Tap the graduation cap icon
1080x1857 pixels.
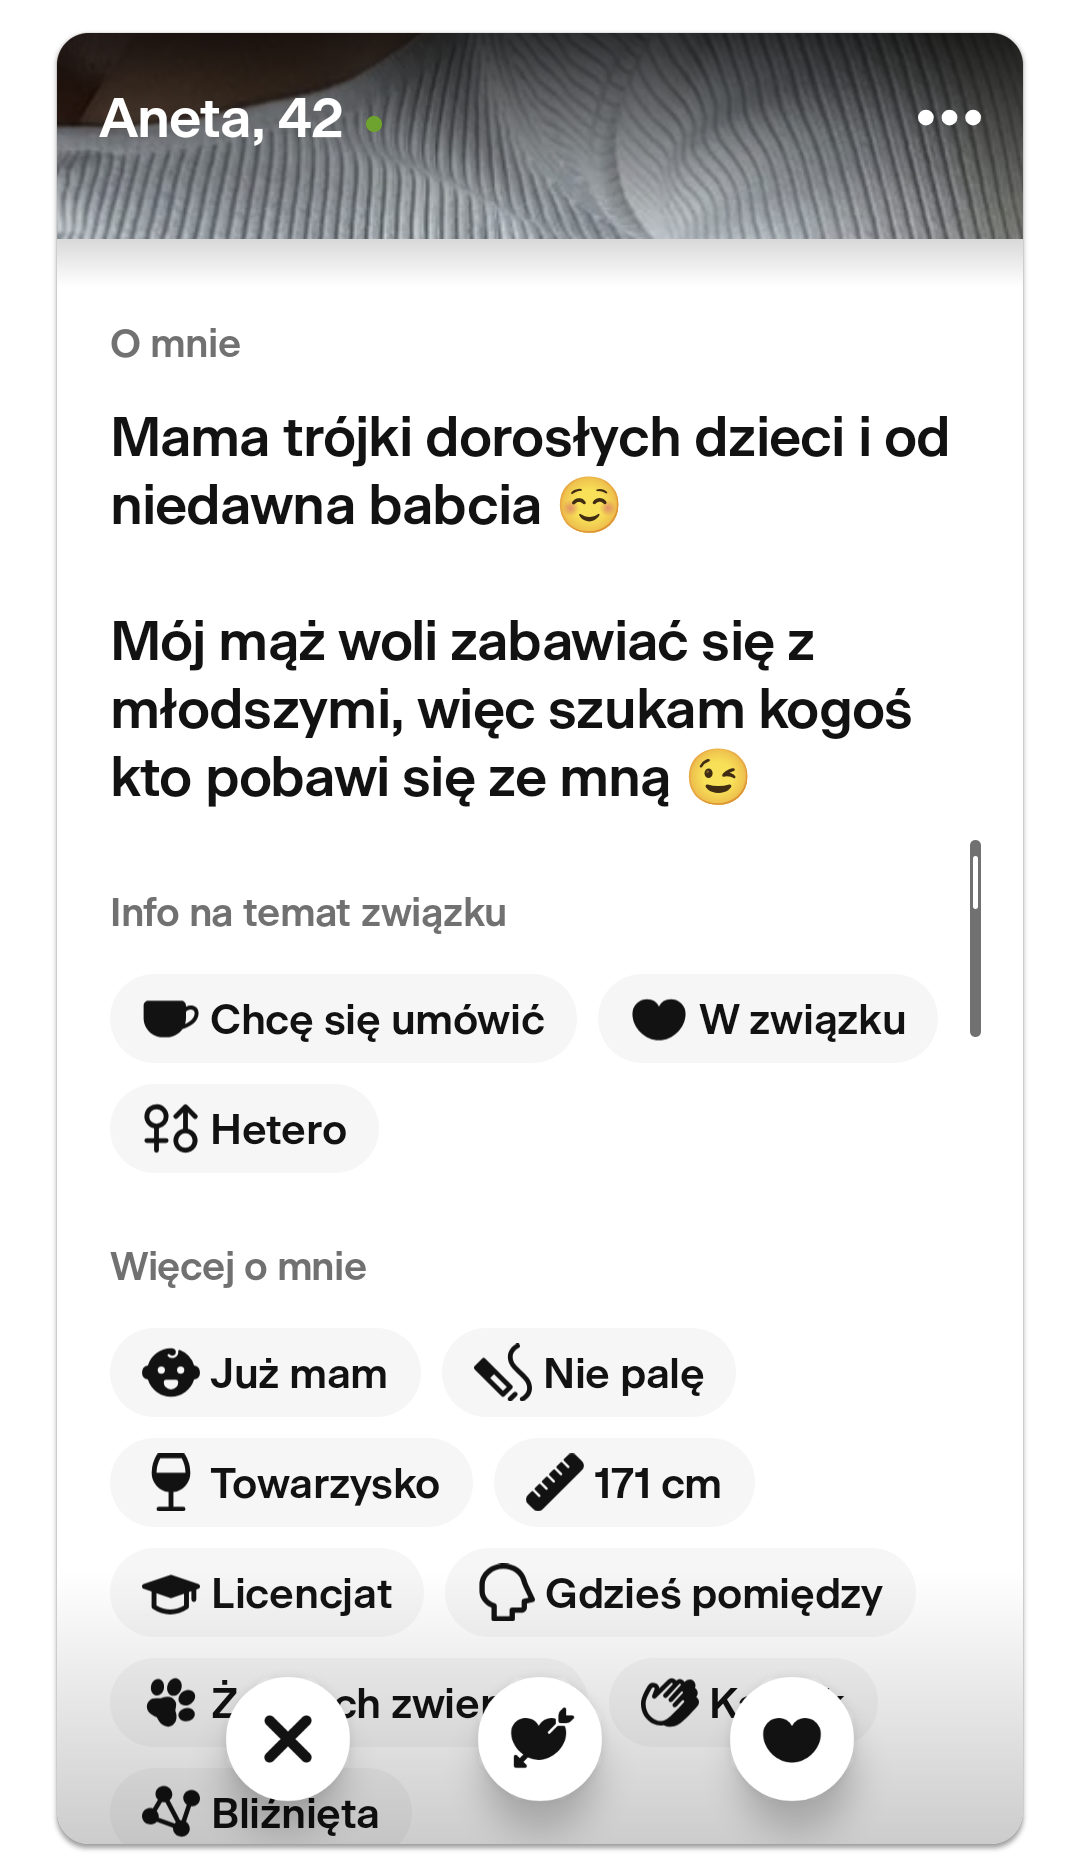pos(171,1593)
